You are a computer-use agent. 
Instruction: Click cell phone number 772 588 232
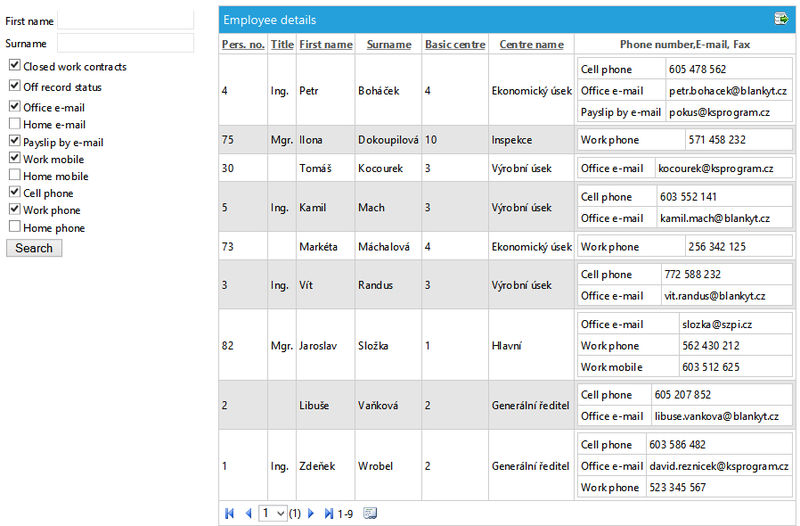click(x=692, y=274)
